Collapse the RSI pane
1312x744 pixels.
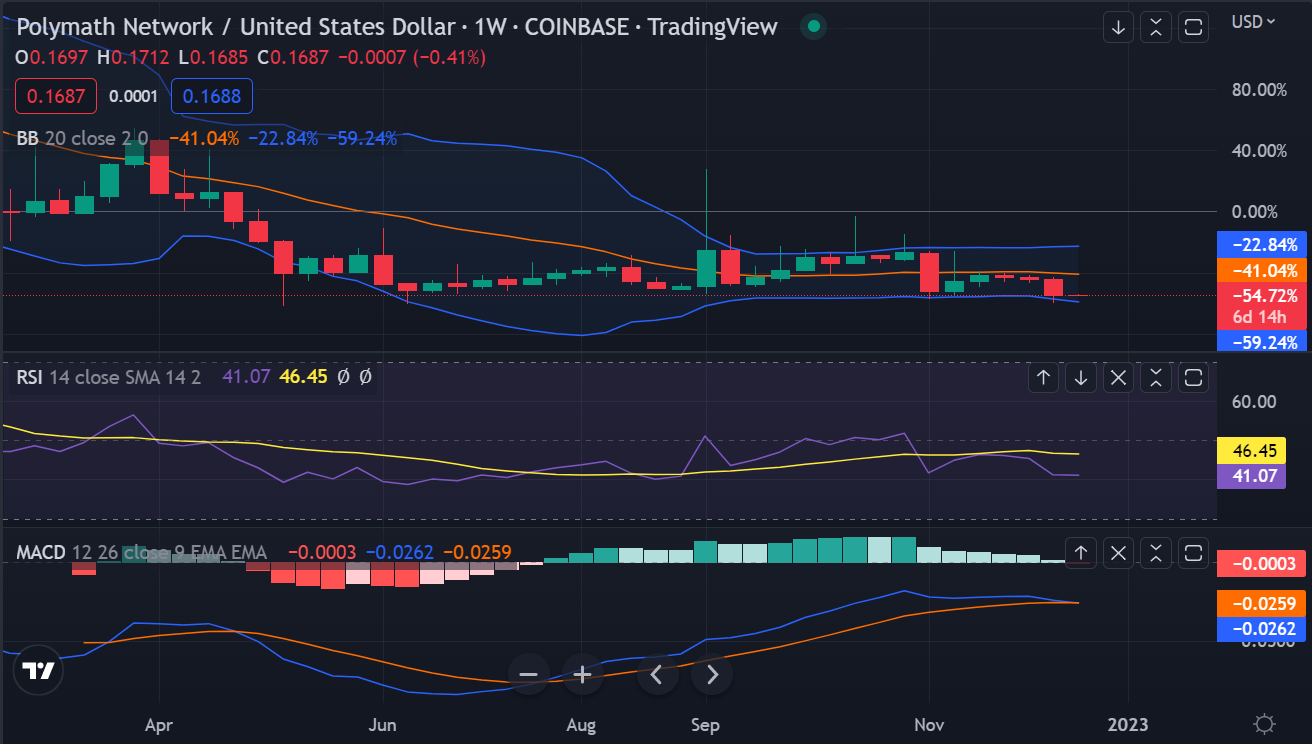click(1156, 377)
